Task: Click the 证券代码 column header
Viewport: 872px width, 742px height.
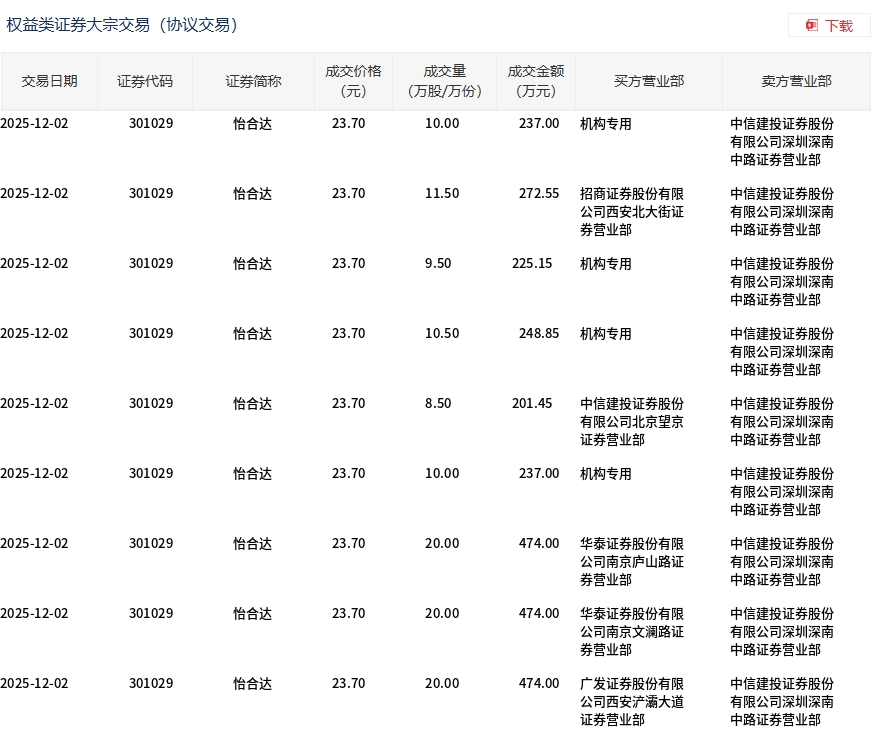Action: [x=145, y=81]
